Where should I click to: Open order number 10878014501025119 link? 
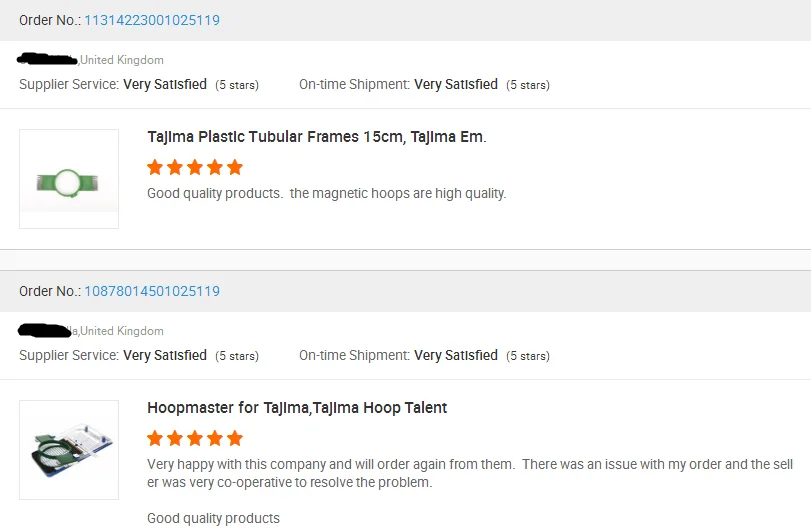point(152,291)
